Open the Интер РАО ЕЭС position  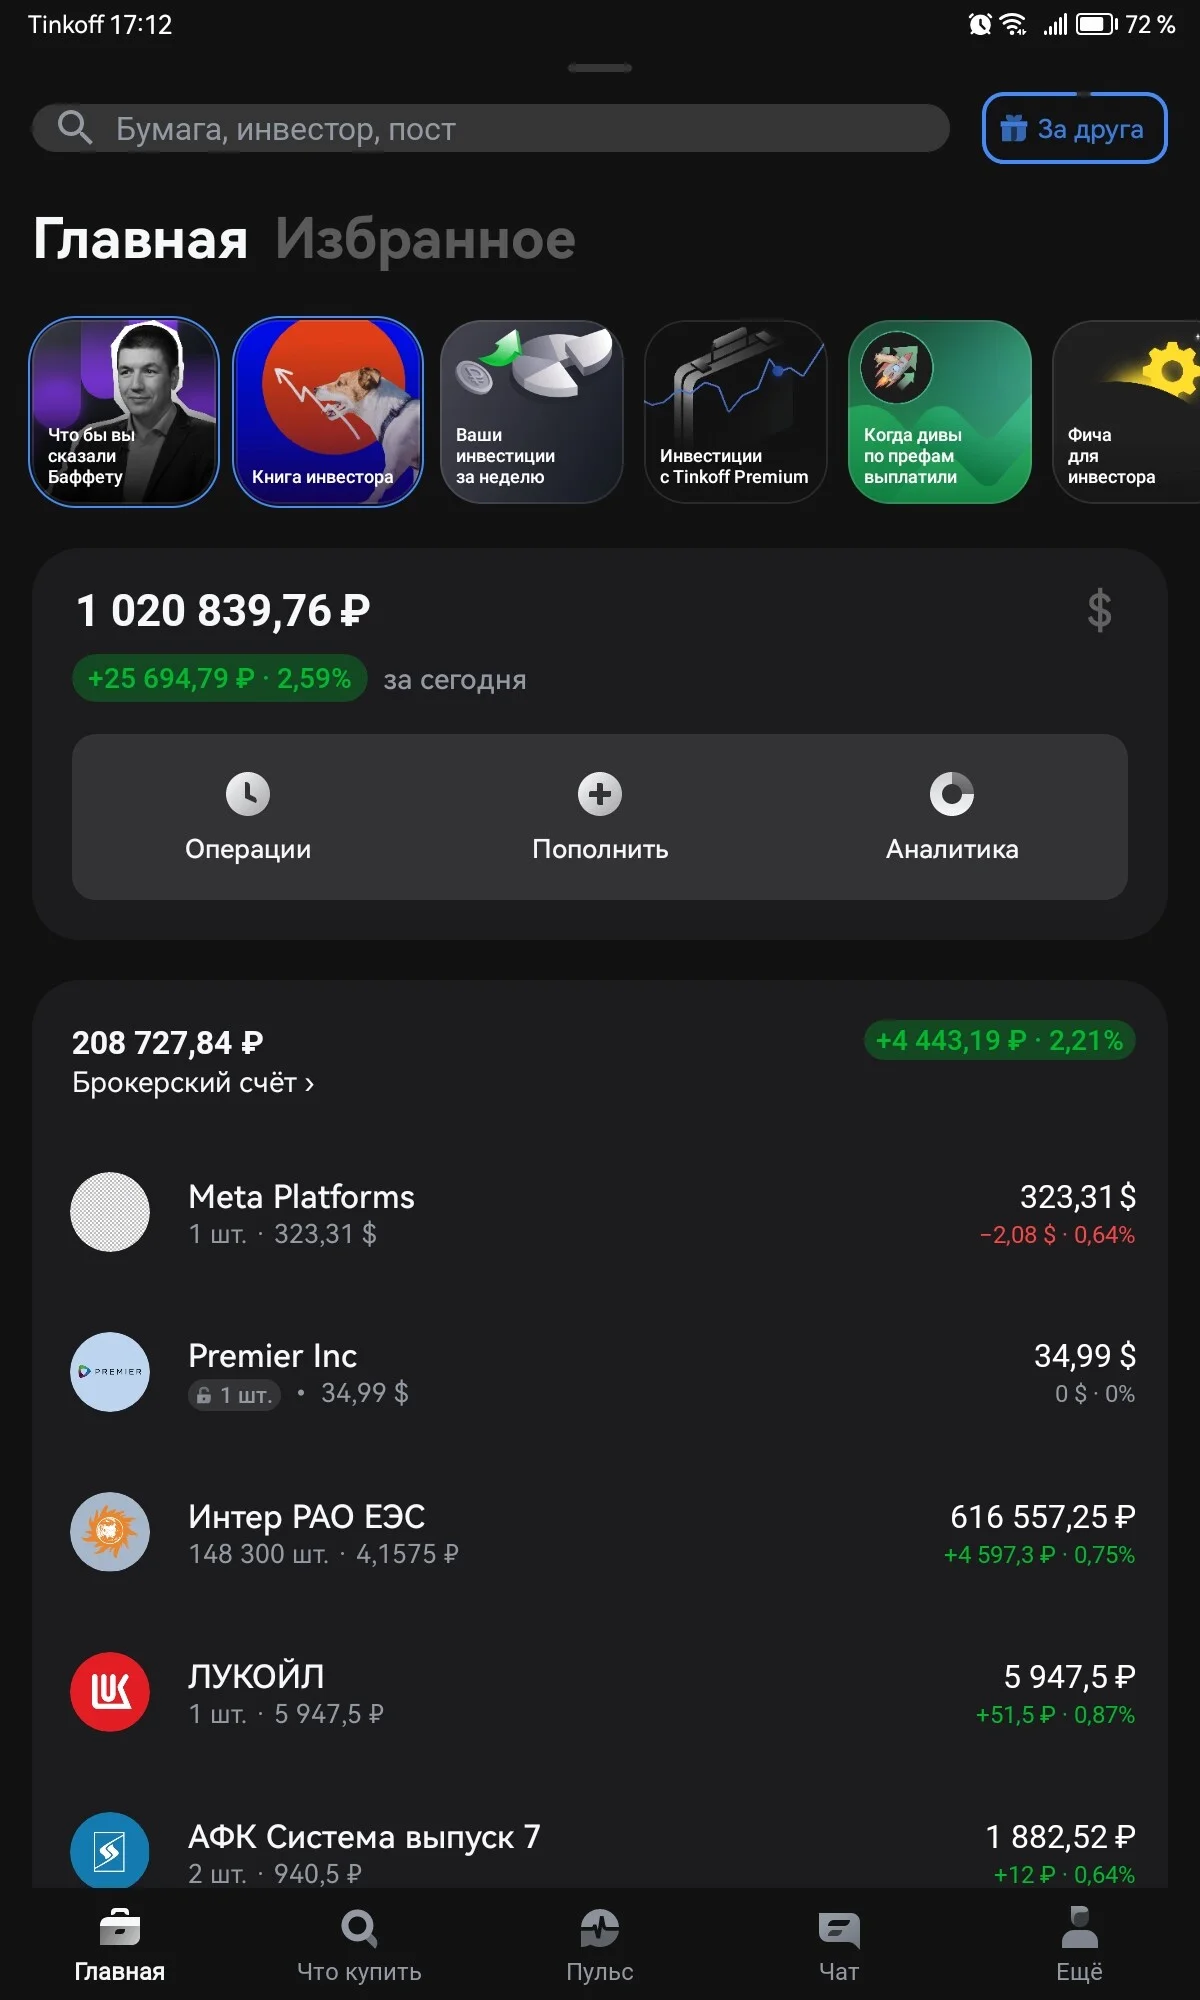[600, 1532]
